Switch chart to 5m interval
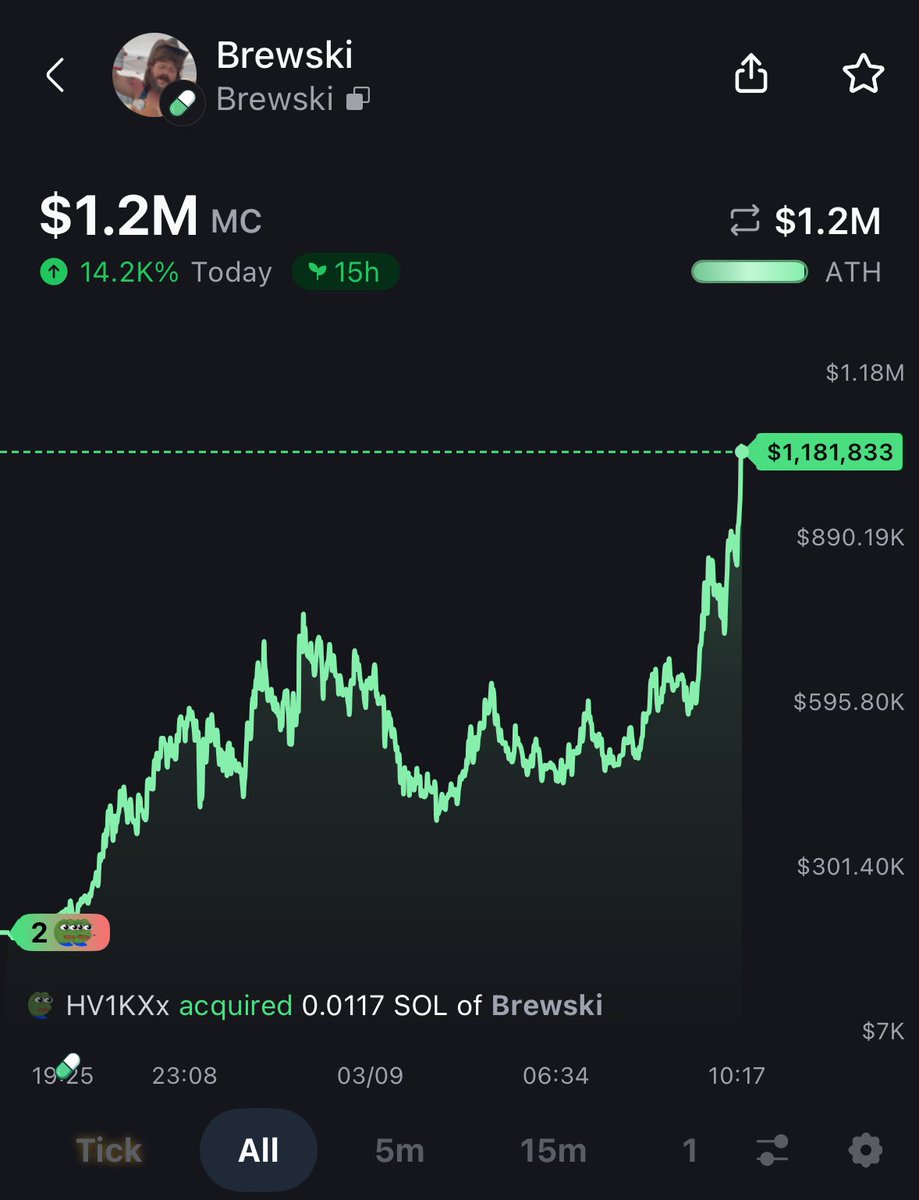The image size is (919, 1200). click(x=400, y=1151)
